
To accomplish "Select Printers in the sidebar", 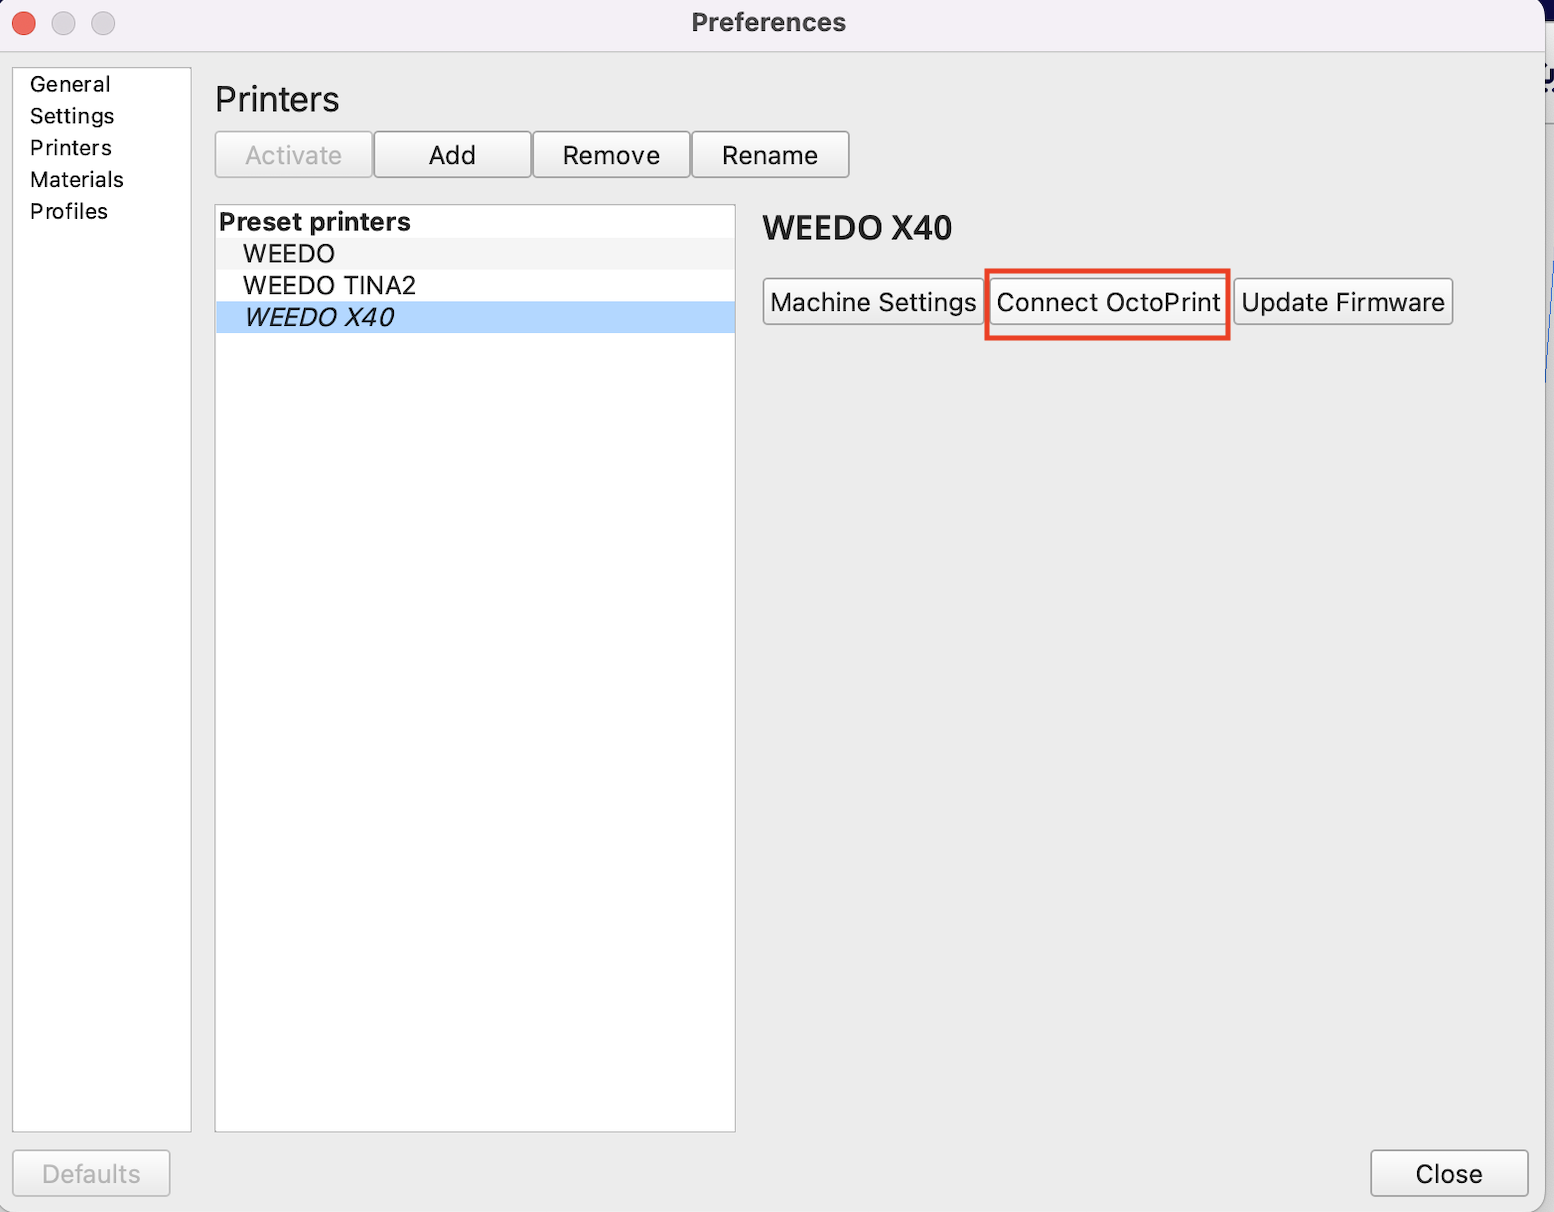I will click(71, 148).
